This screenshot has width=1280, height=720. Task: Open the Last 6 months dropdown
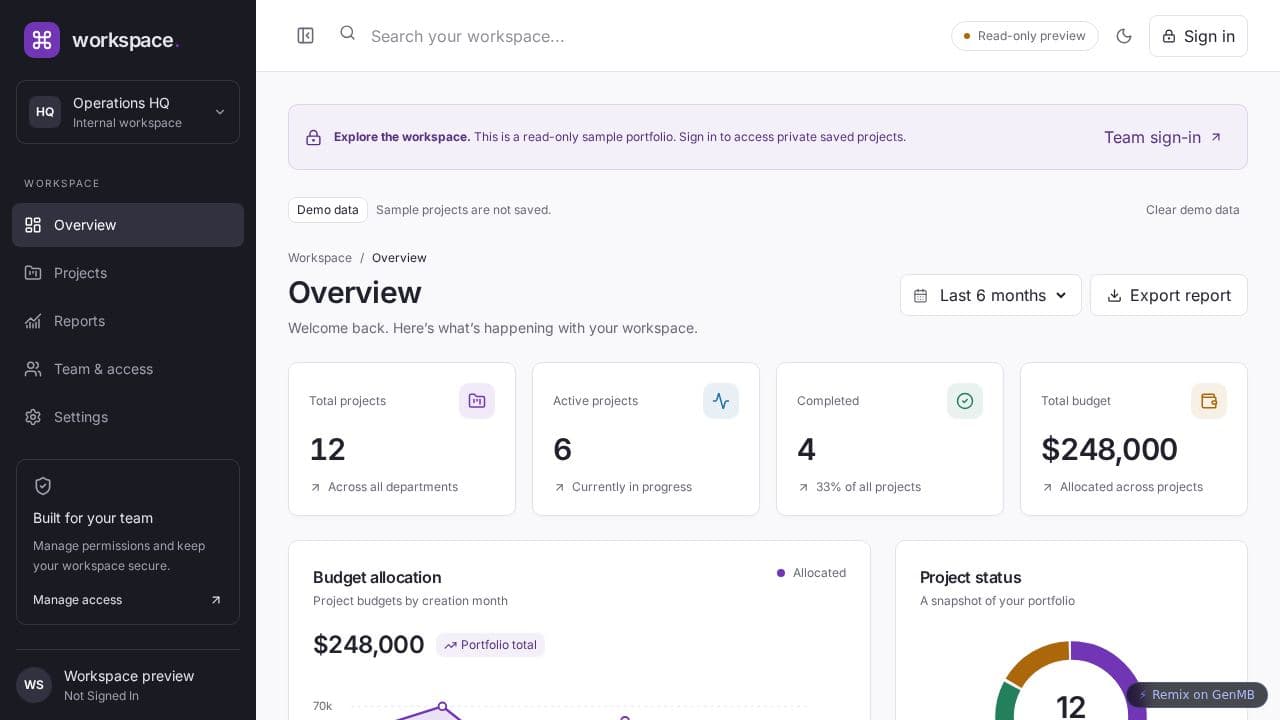[x=991, y=295]
